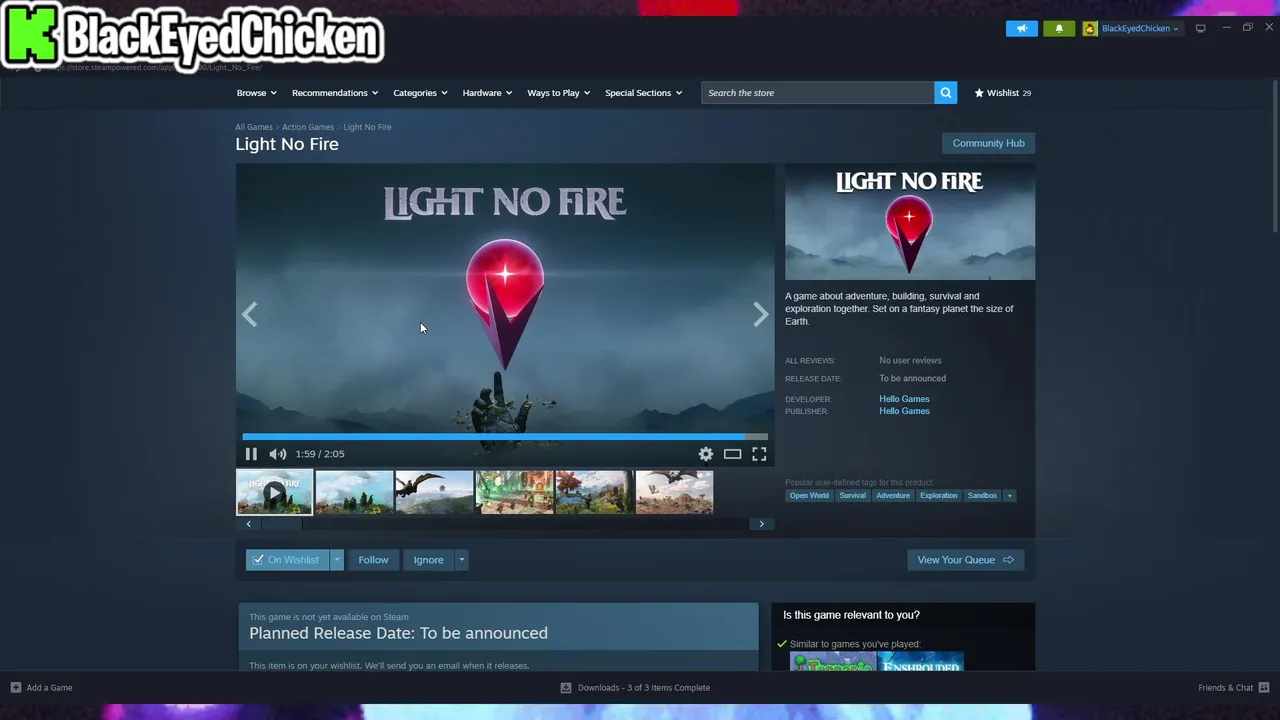Viewport: 1280px width, 720px height.
Task: Select the fifth screenshot thumbnail
Action: (594, 492)
